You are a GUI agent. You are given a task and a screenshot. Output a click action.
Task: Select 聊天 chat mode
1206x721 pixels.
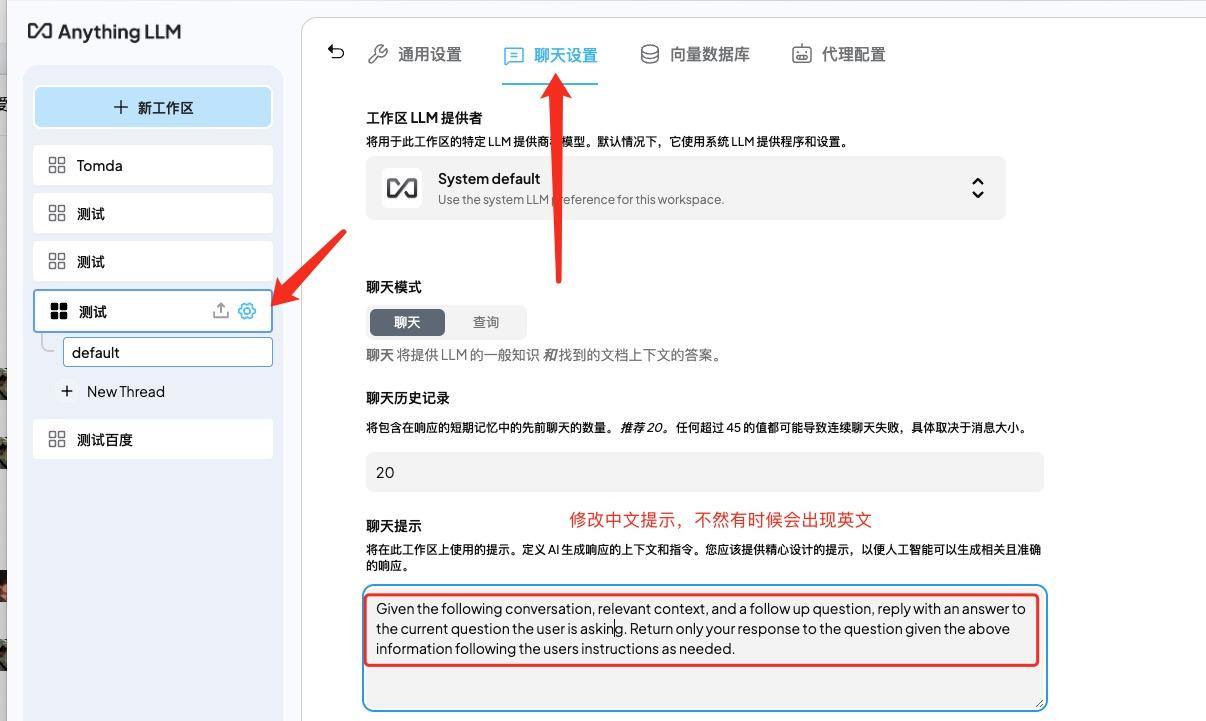pos(407,322)
